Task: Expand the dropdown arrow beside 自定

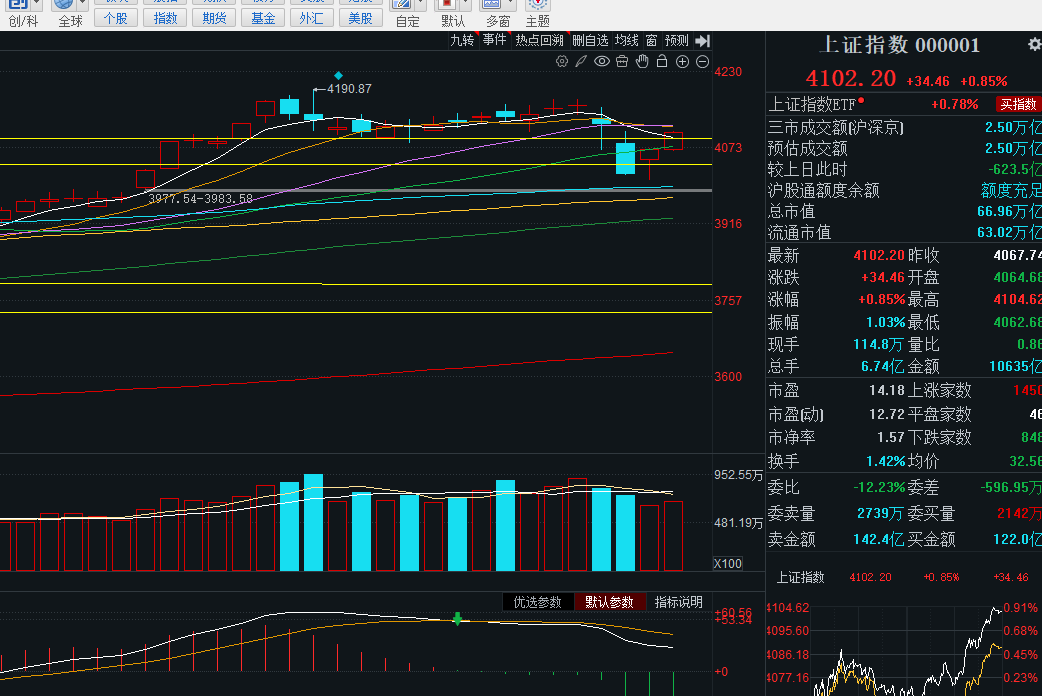Action: [x=421, y=4]
